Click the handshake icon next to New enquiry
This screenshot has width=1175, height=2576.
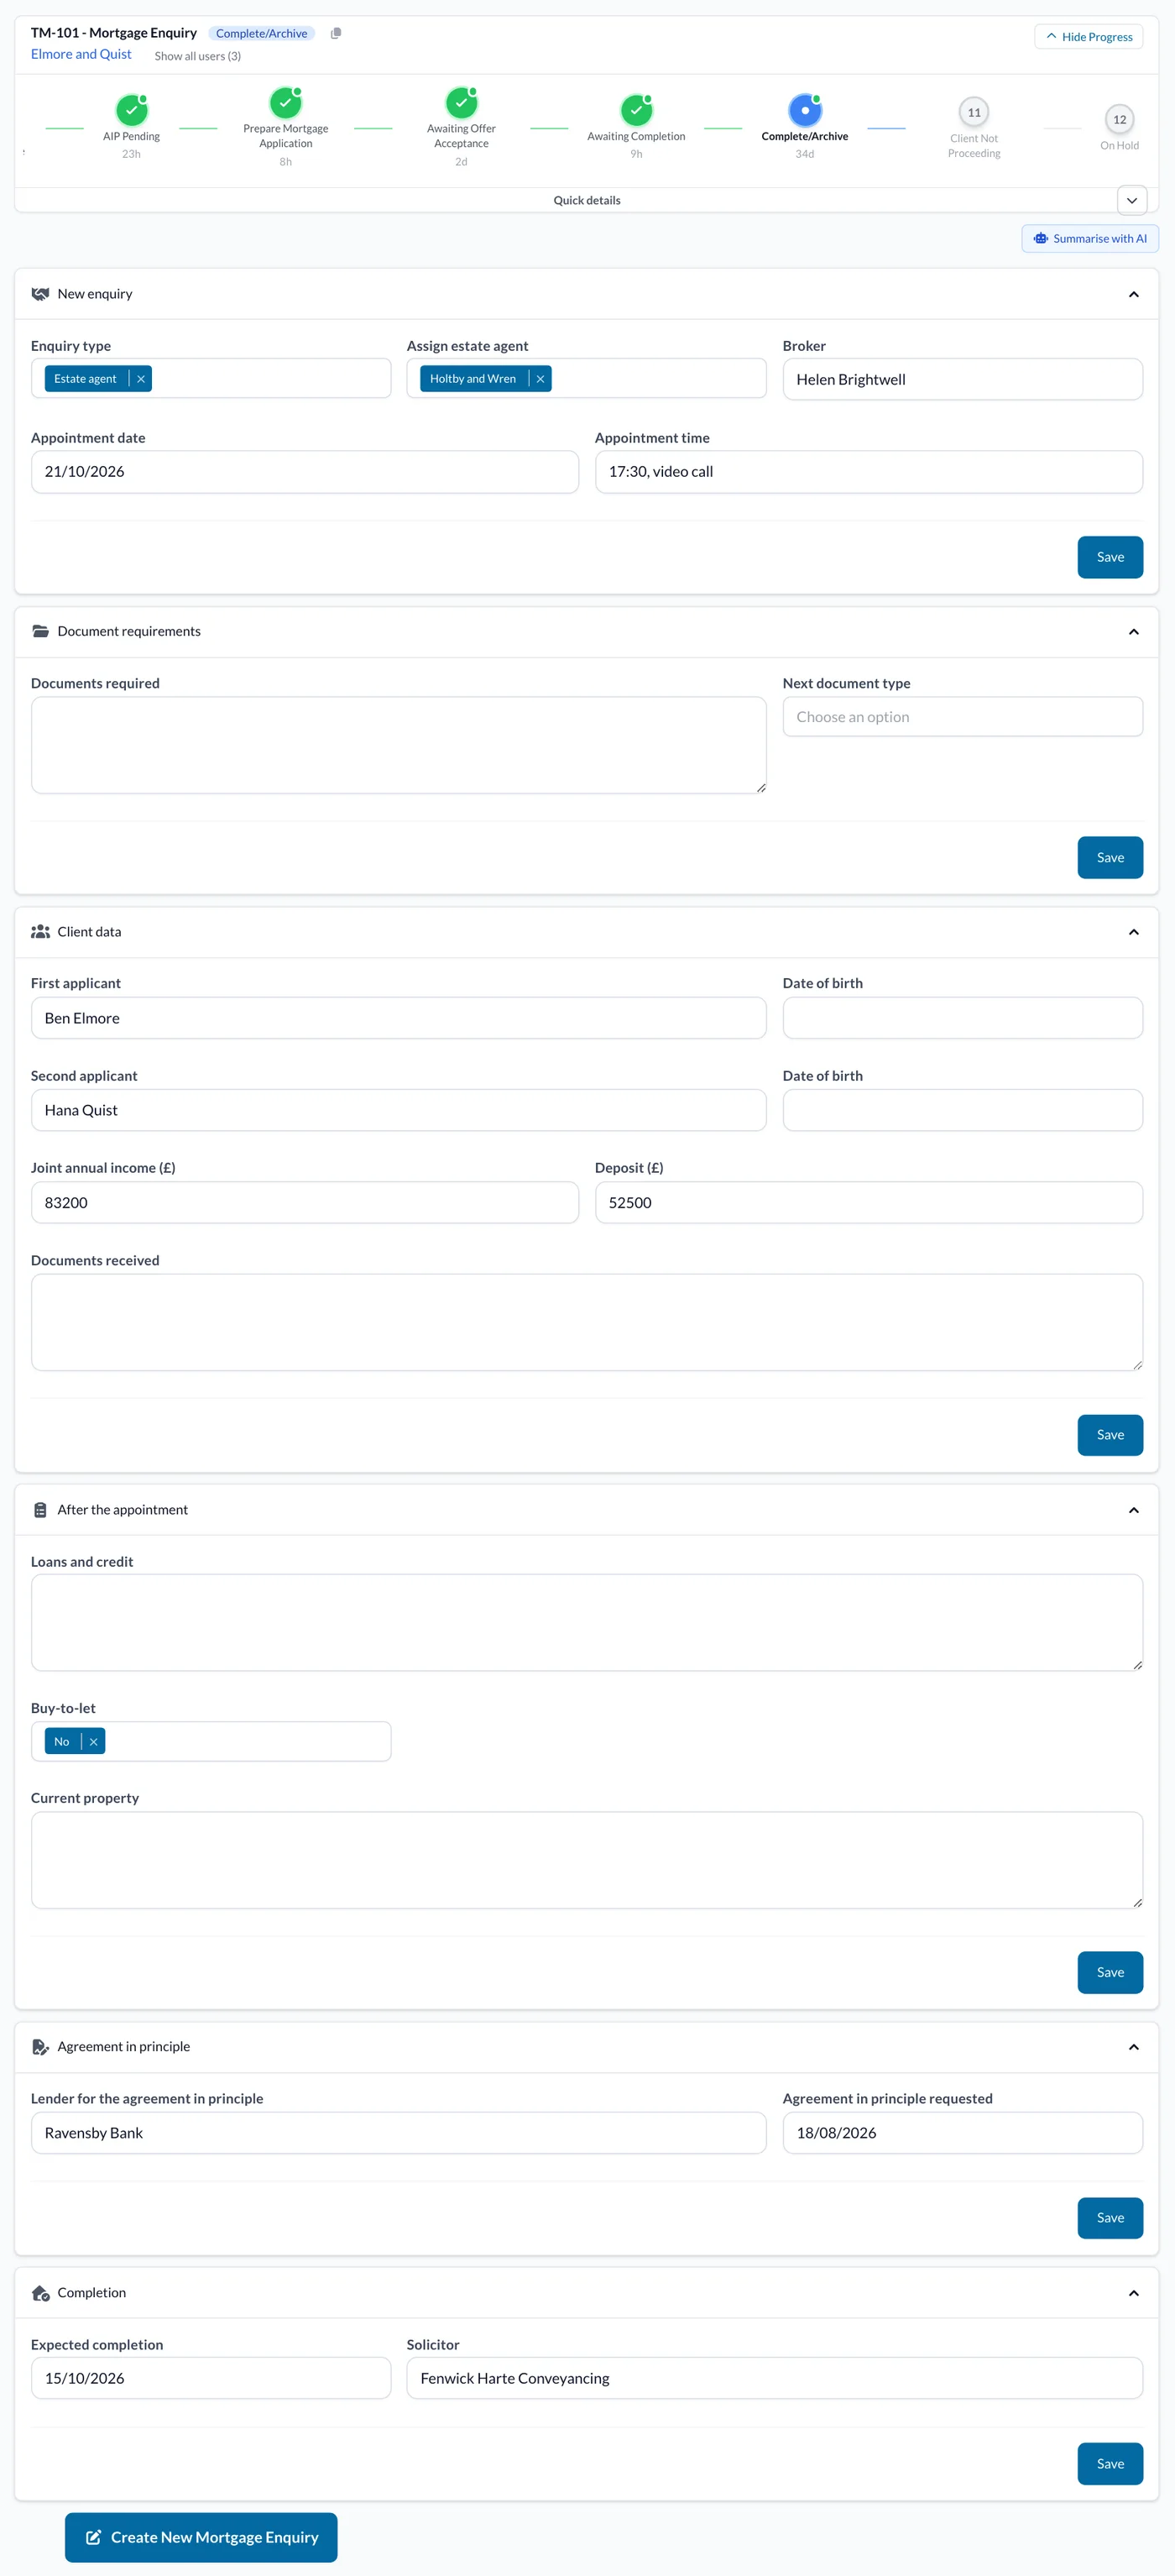click(40, 294)
